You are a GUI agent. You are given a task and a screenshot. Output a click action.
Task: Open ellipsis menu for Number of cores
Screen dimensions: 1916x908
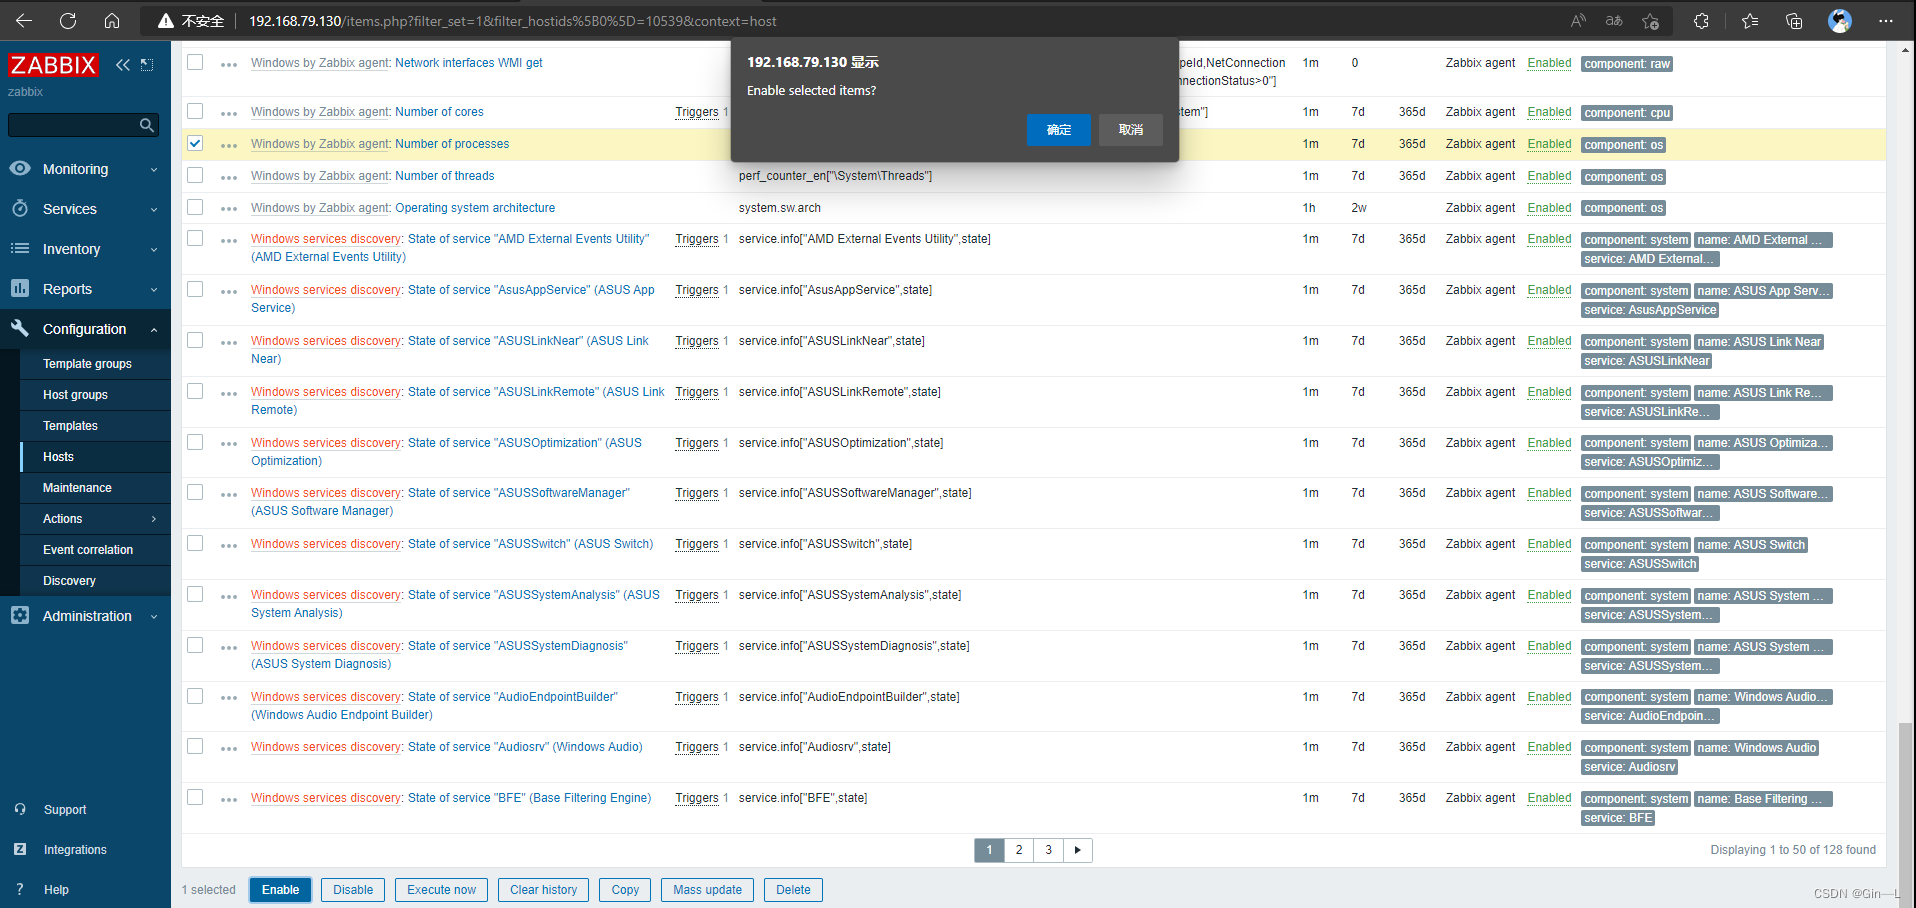coord(229,113)
